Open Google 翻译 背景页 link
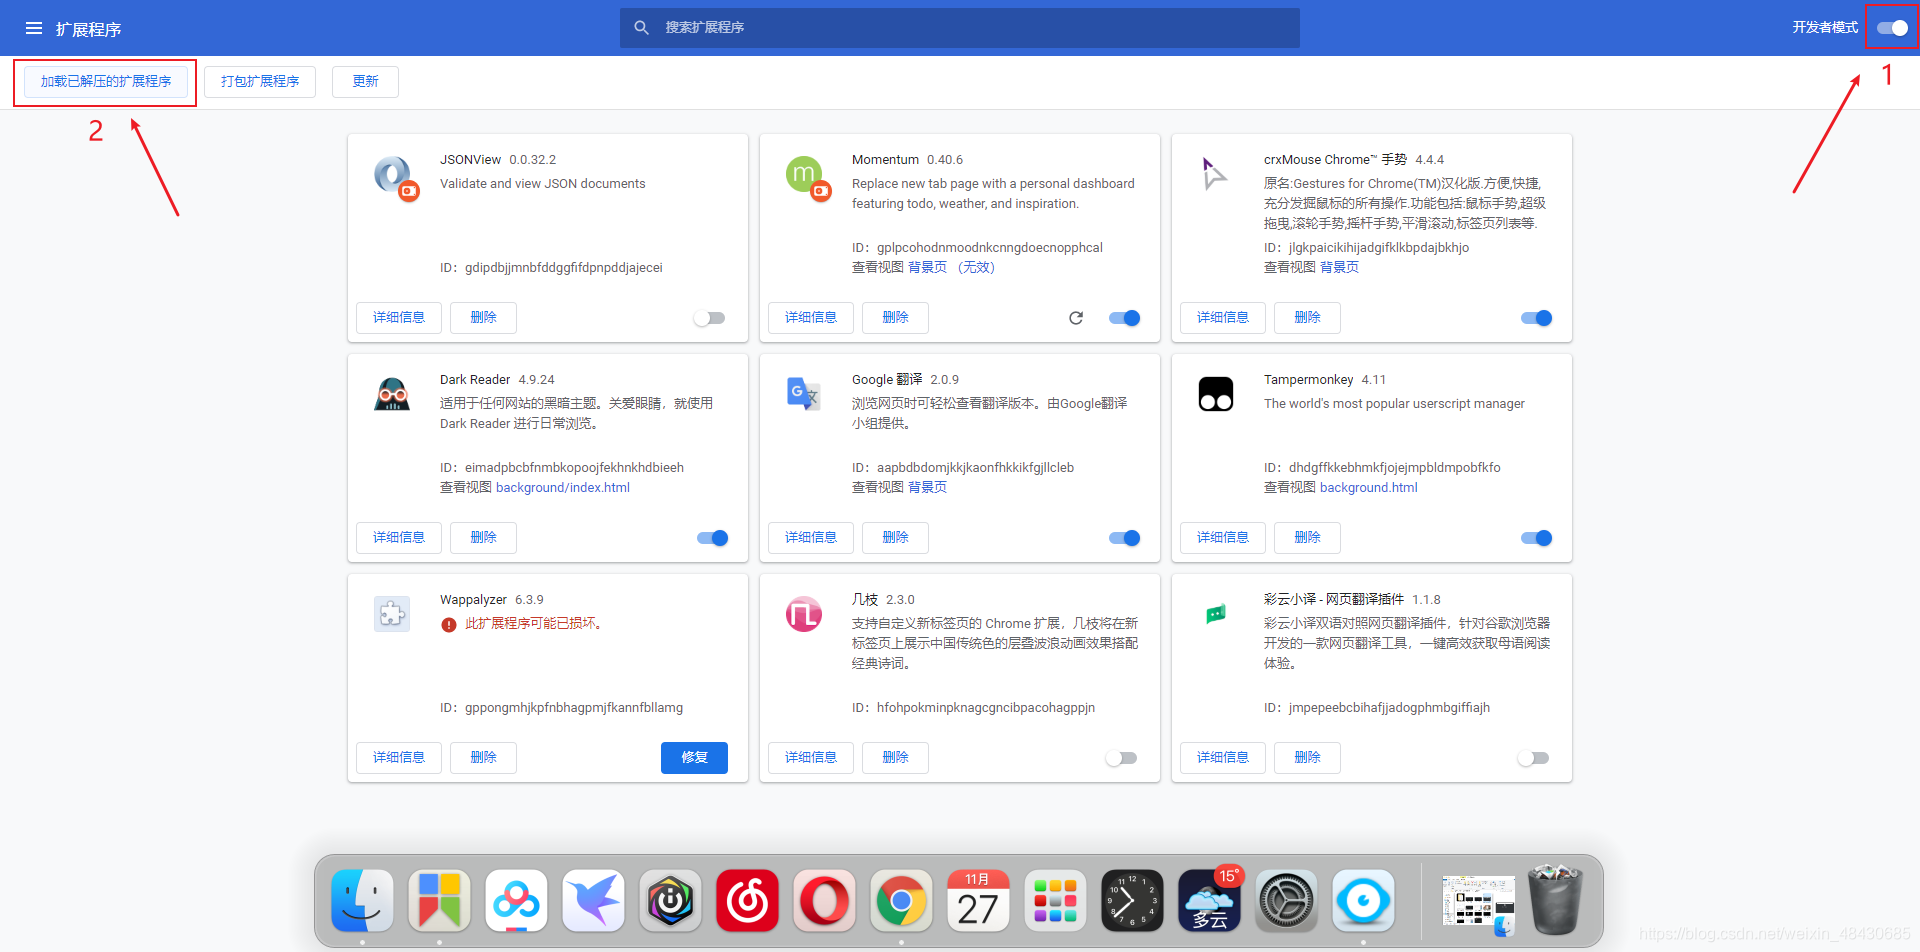 927,487
